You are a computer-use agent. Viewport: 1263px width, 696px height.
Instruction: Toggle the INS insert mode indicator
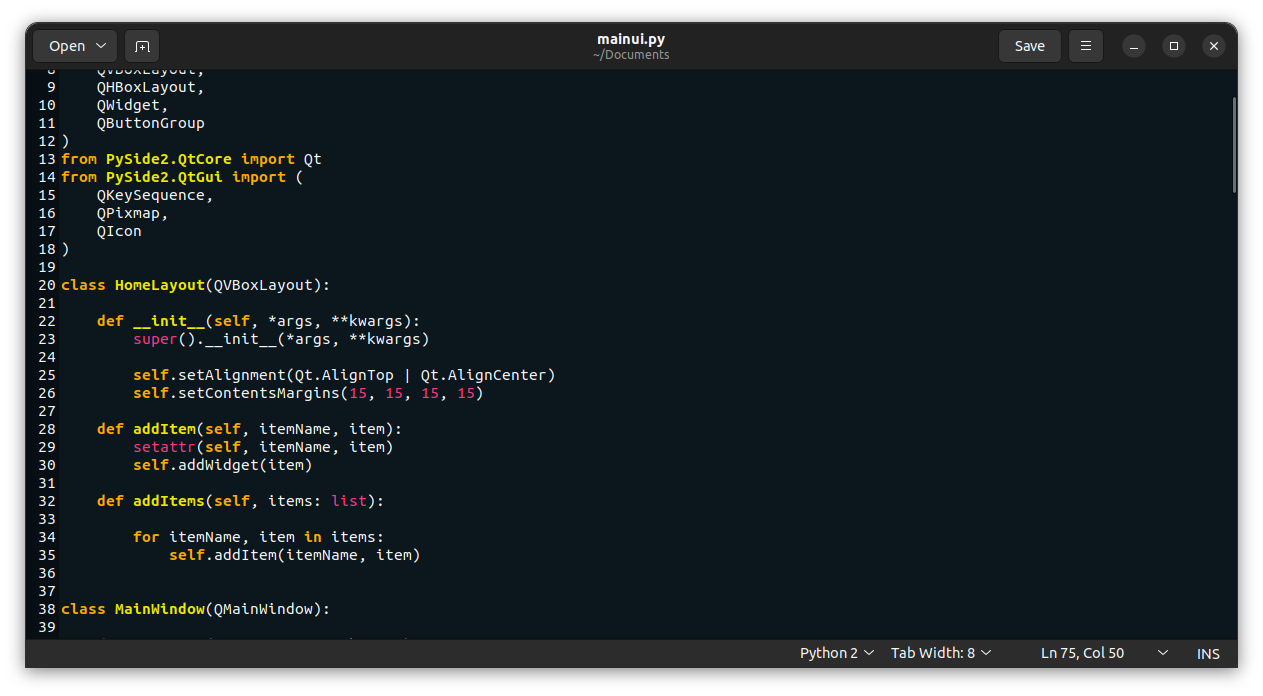point(1208,653)
